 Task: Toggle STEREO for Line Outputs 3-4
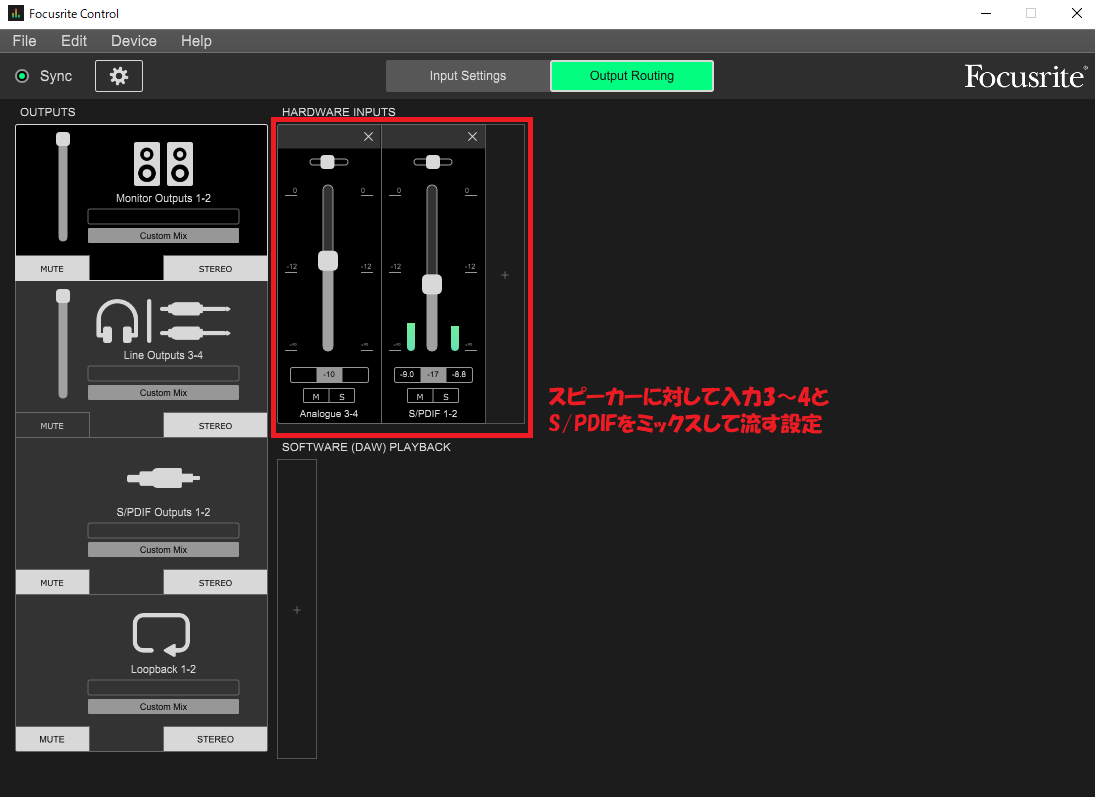point(215,425)
